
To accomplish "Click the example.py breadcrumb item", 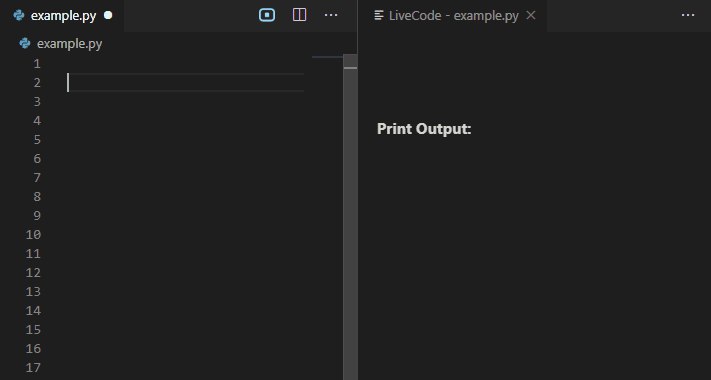I will pyautogui.click(x=69, y=44).
